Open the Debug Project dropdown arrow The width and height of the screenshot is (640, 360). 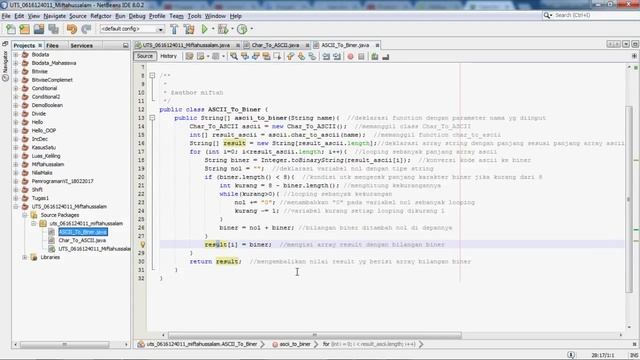click(x=232, y=29)
